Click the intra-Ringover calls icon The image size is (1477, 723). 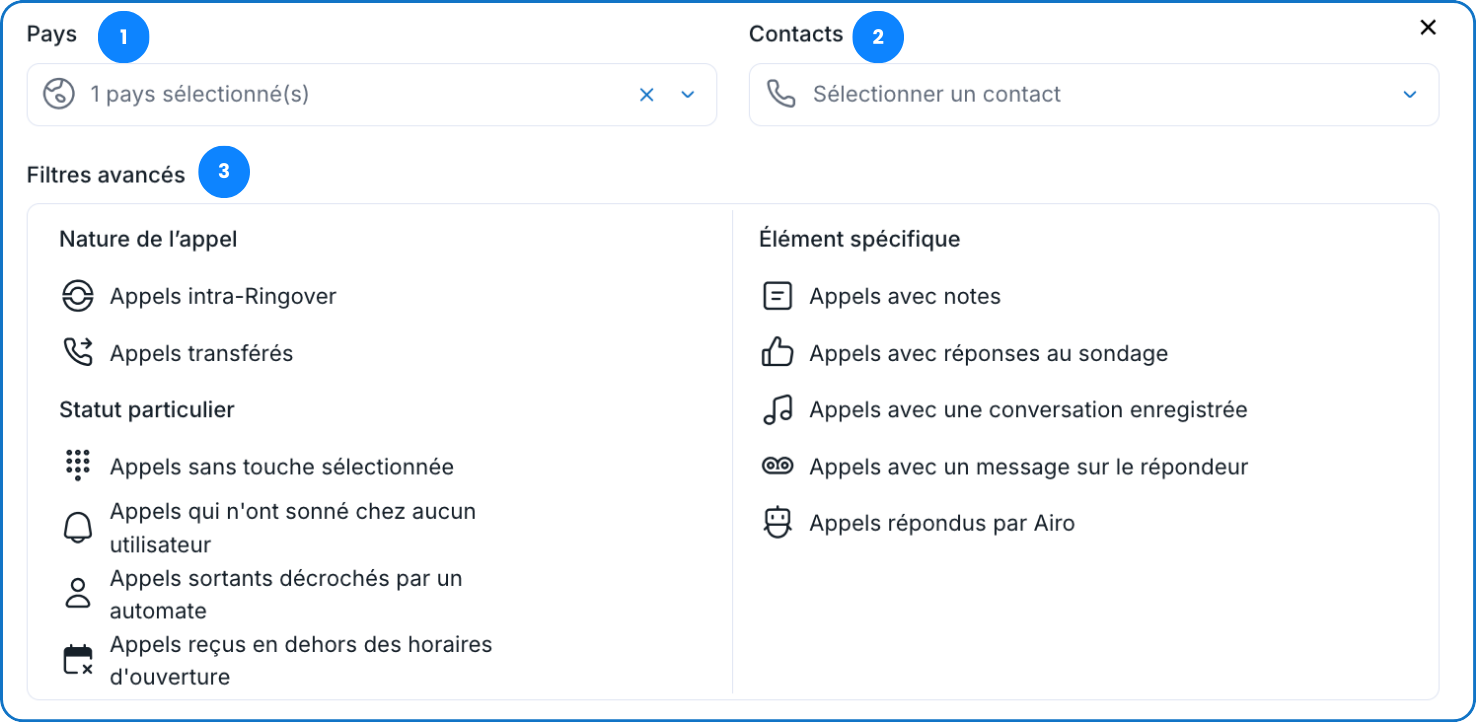[x=77, y=296]
